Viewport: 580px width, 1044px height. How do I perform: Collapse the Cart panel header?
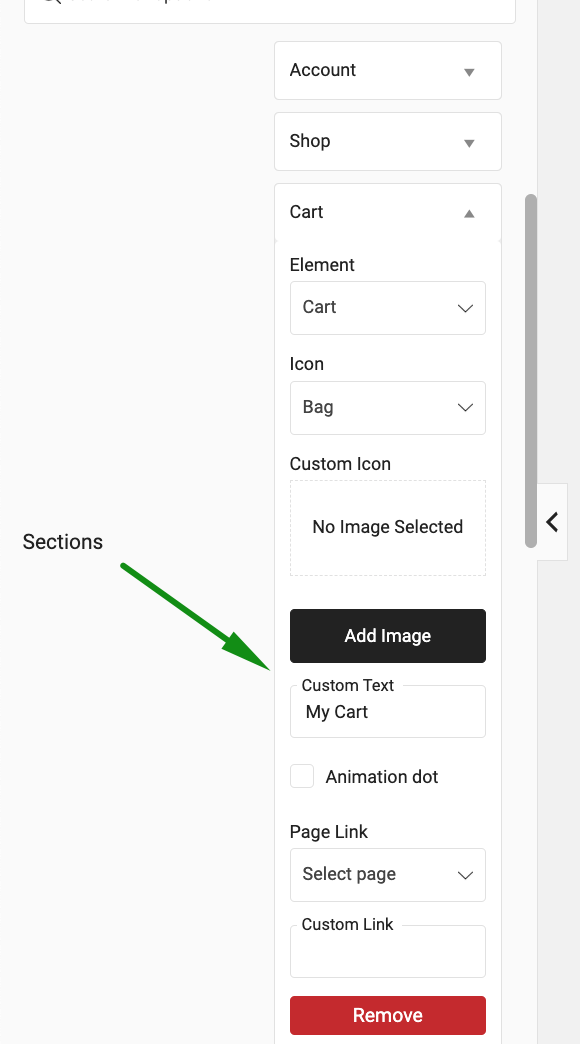tap(388, 212)
